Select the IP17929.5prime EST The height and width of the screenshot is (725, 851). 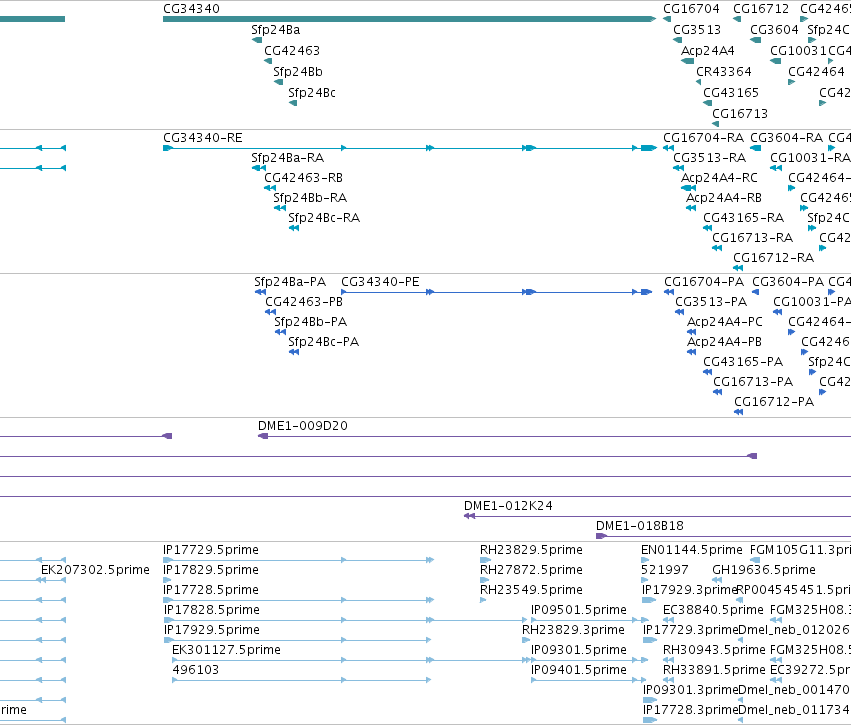click(x=297, y=640)
